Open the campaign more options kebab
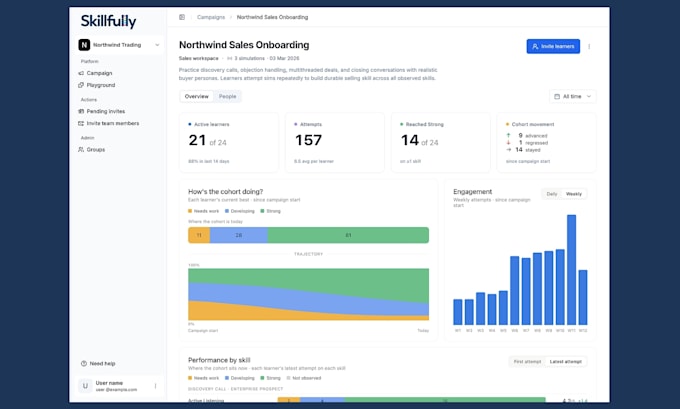 pos(589,46)
